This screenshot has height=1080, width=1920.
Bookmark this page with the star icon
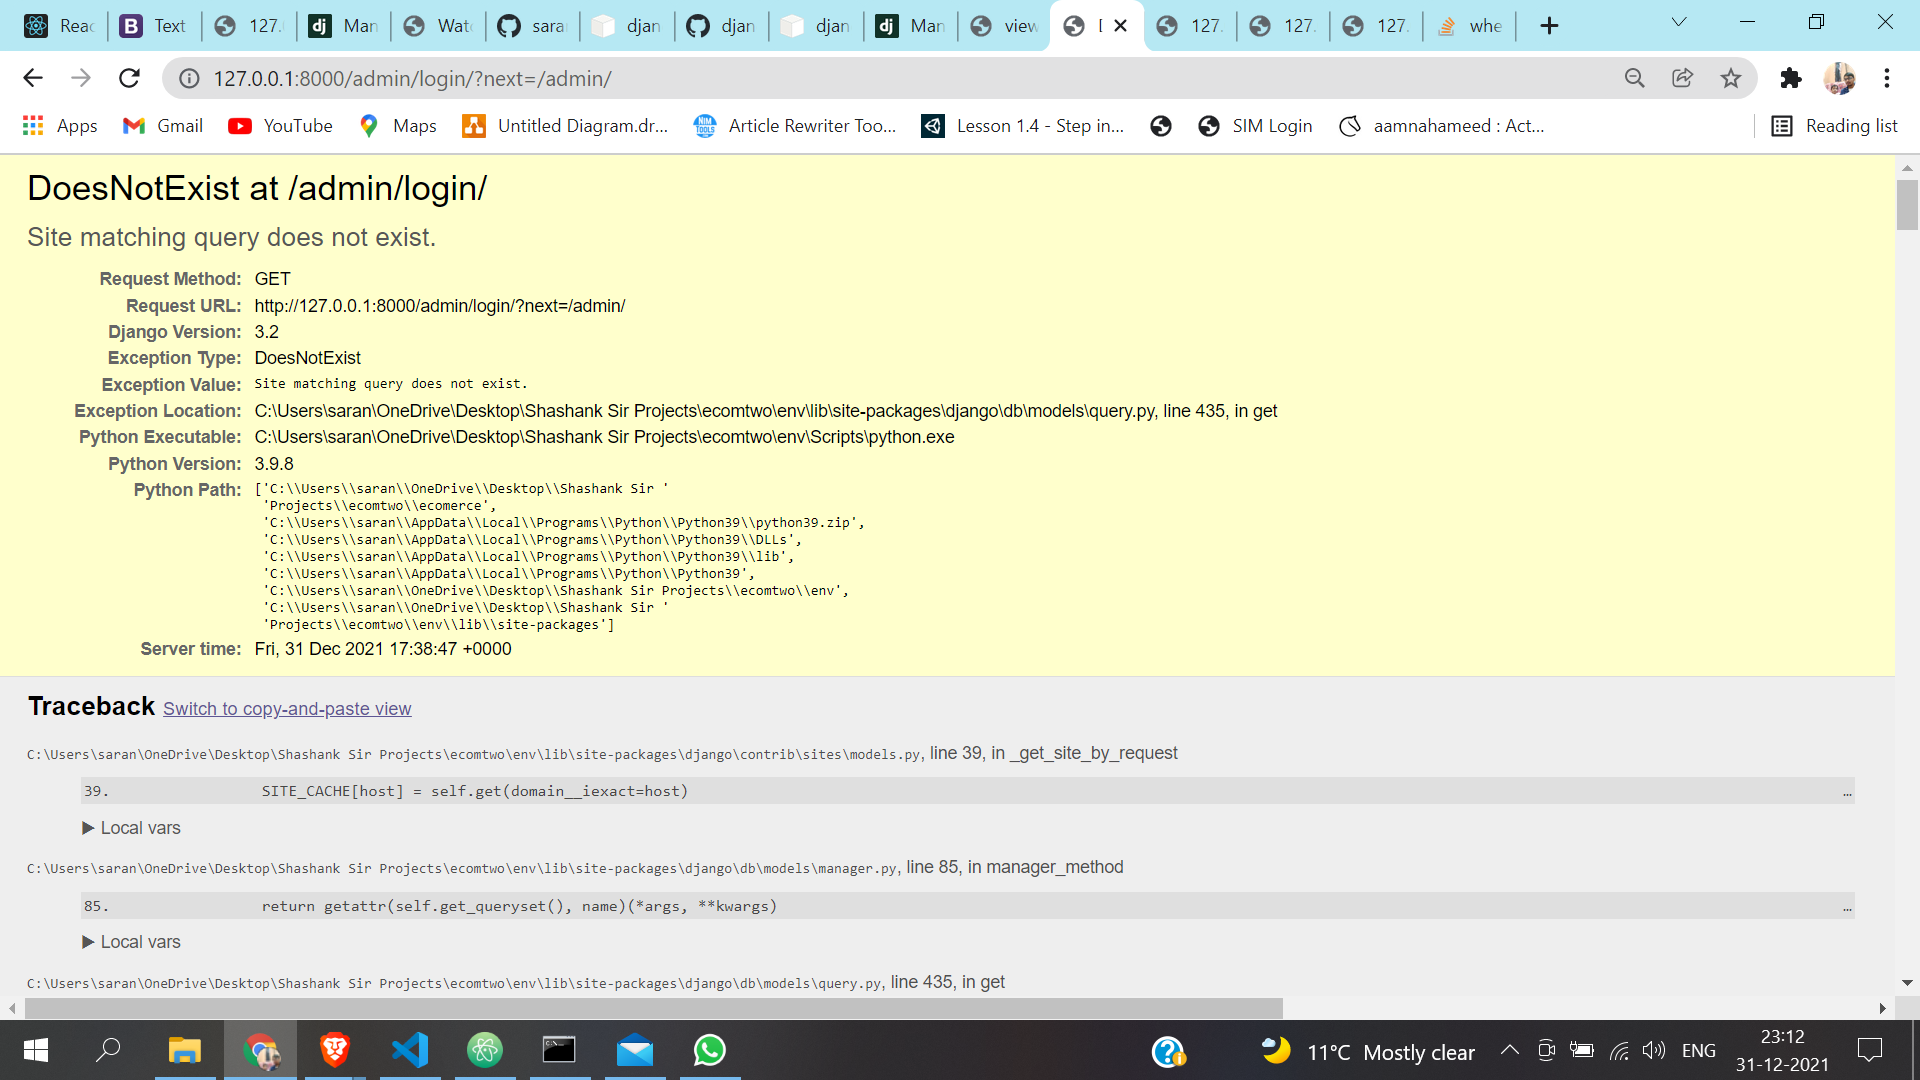pyautogui.click(x=1731, y=78)
